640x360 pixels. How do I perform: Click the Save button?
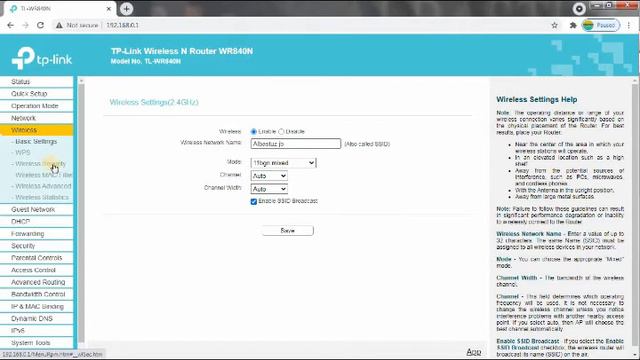pyautogui.click(x=288, y=231)
